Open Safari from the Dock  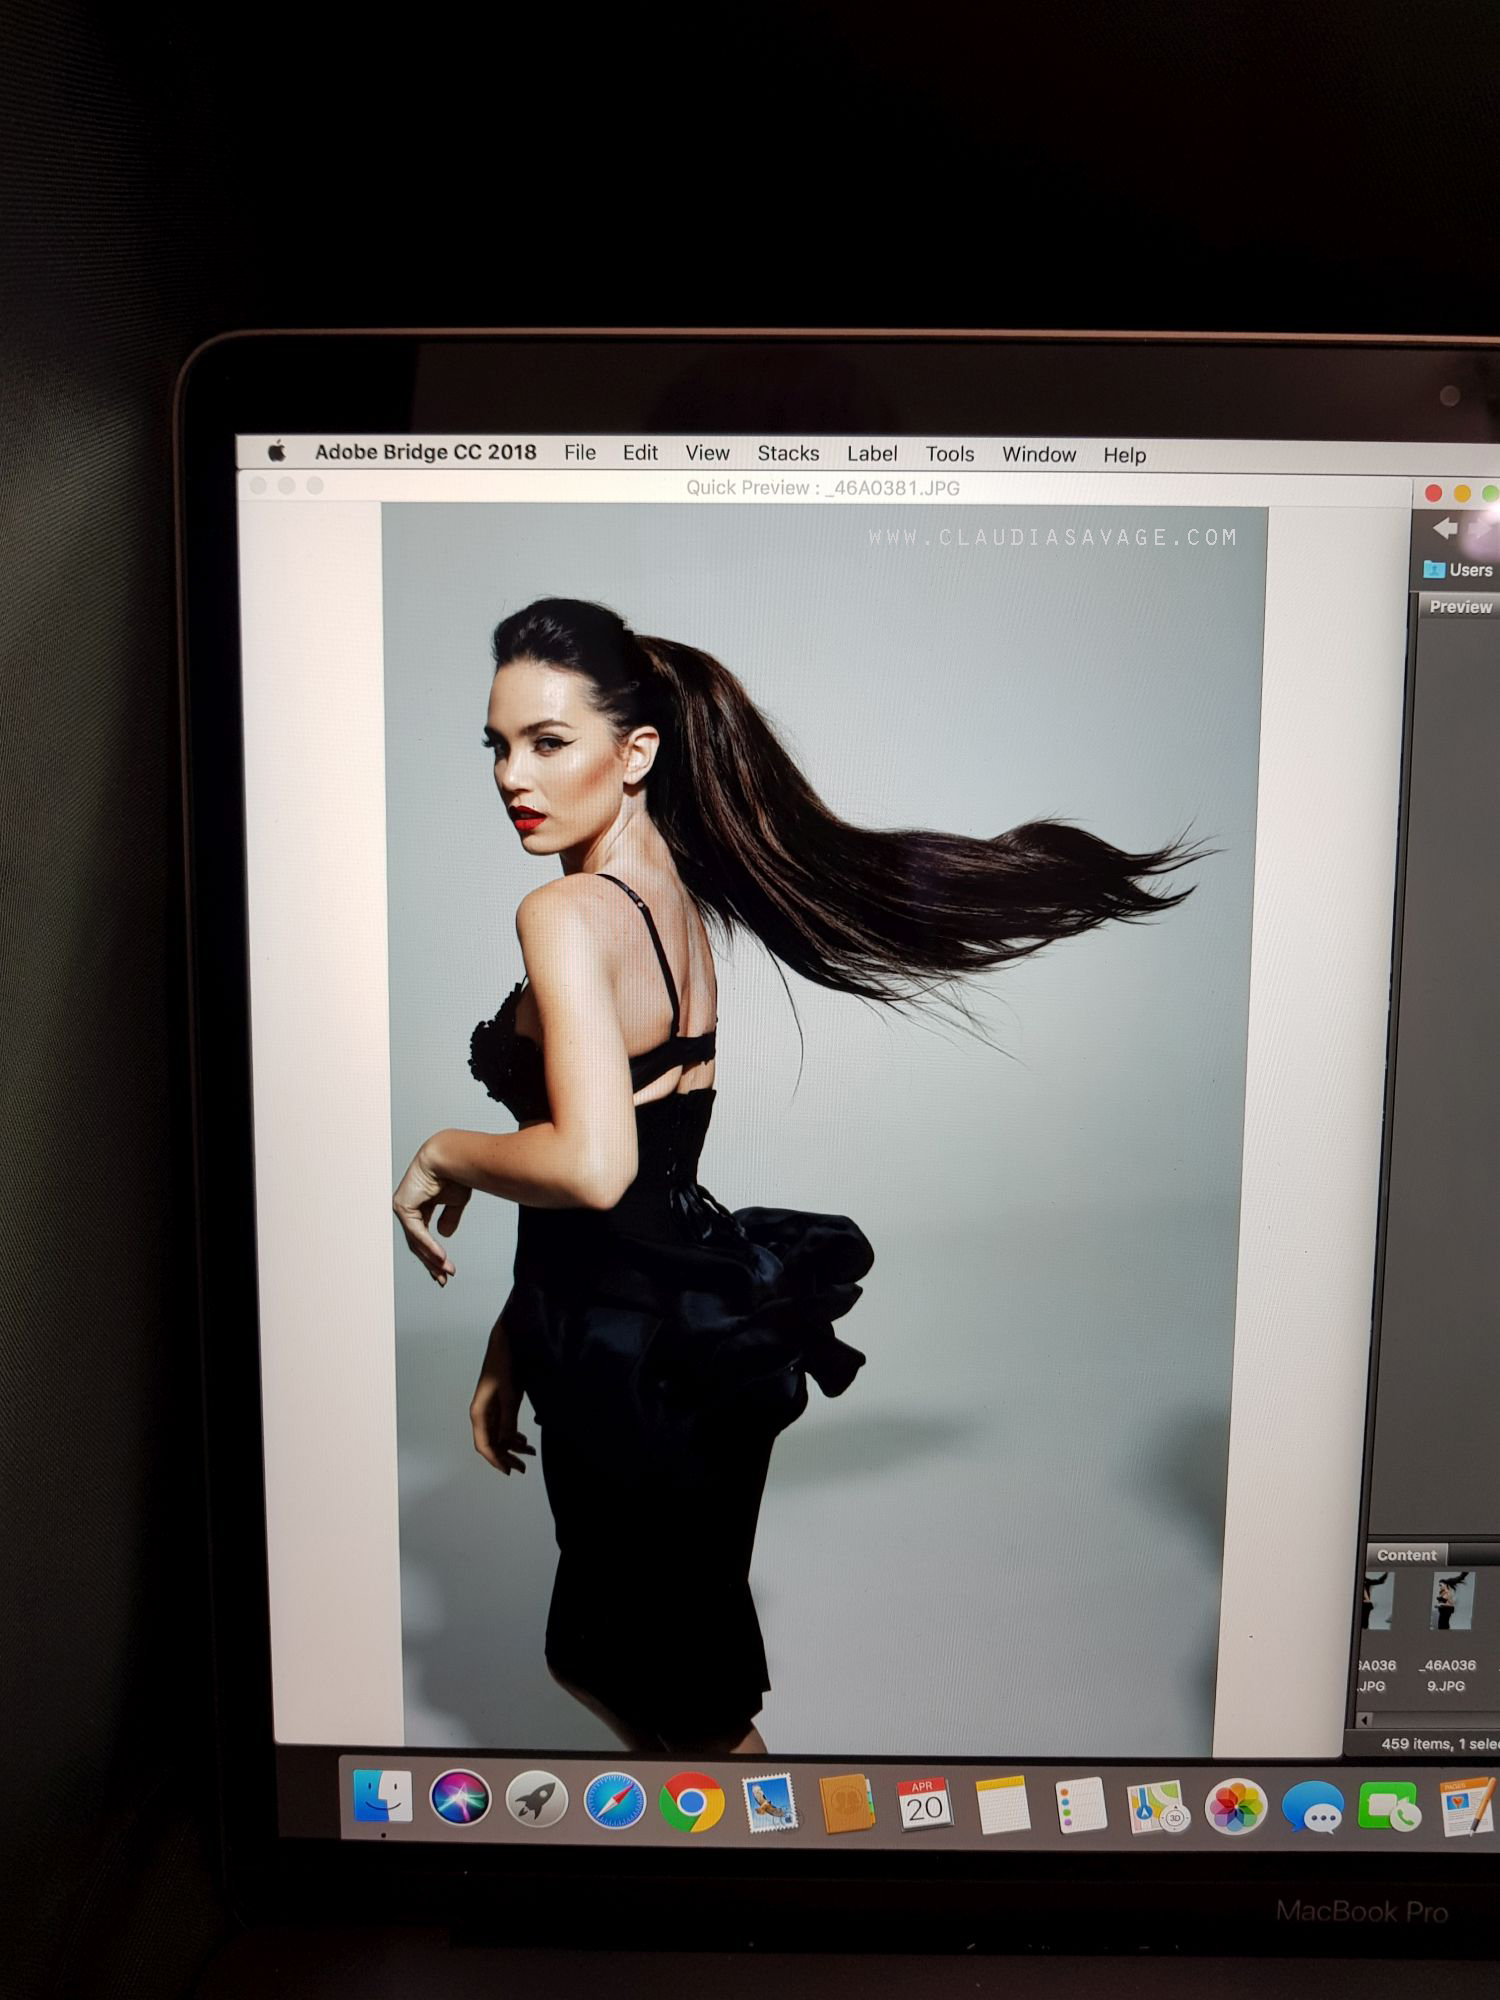614,1800
